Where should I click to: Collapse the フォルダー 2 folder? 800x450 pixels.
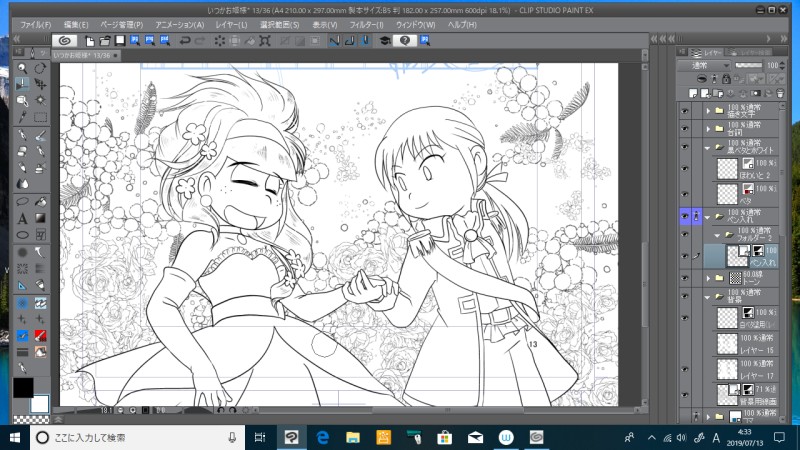point(717,235)
